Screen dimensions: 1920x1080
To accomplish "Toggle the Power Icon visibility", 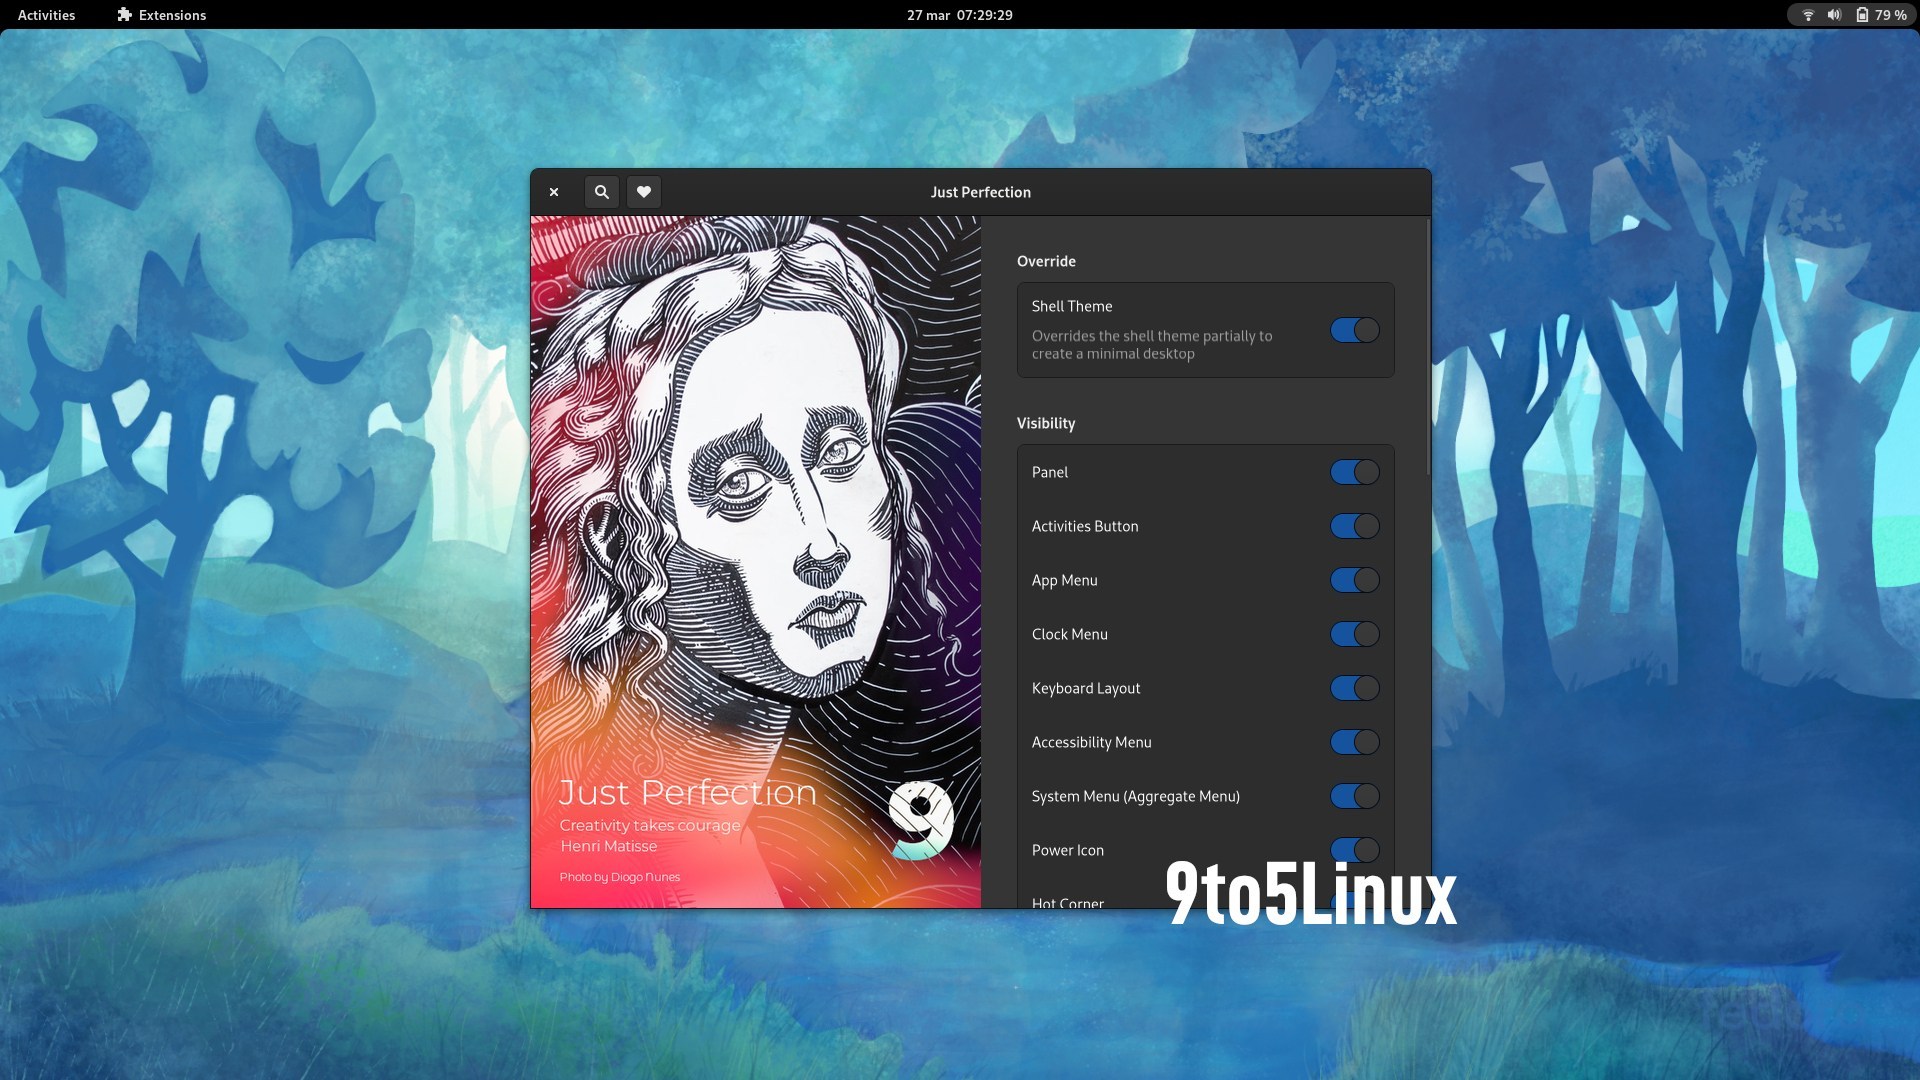I will (x=1355, y=850).
